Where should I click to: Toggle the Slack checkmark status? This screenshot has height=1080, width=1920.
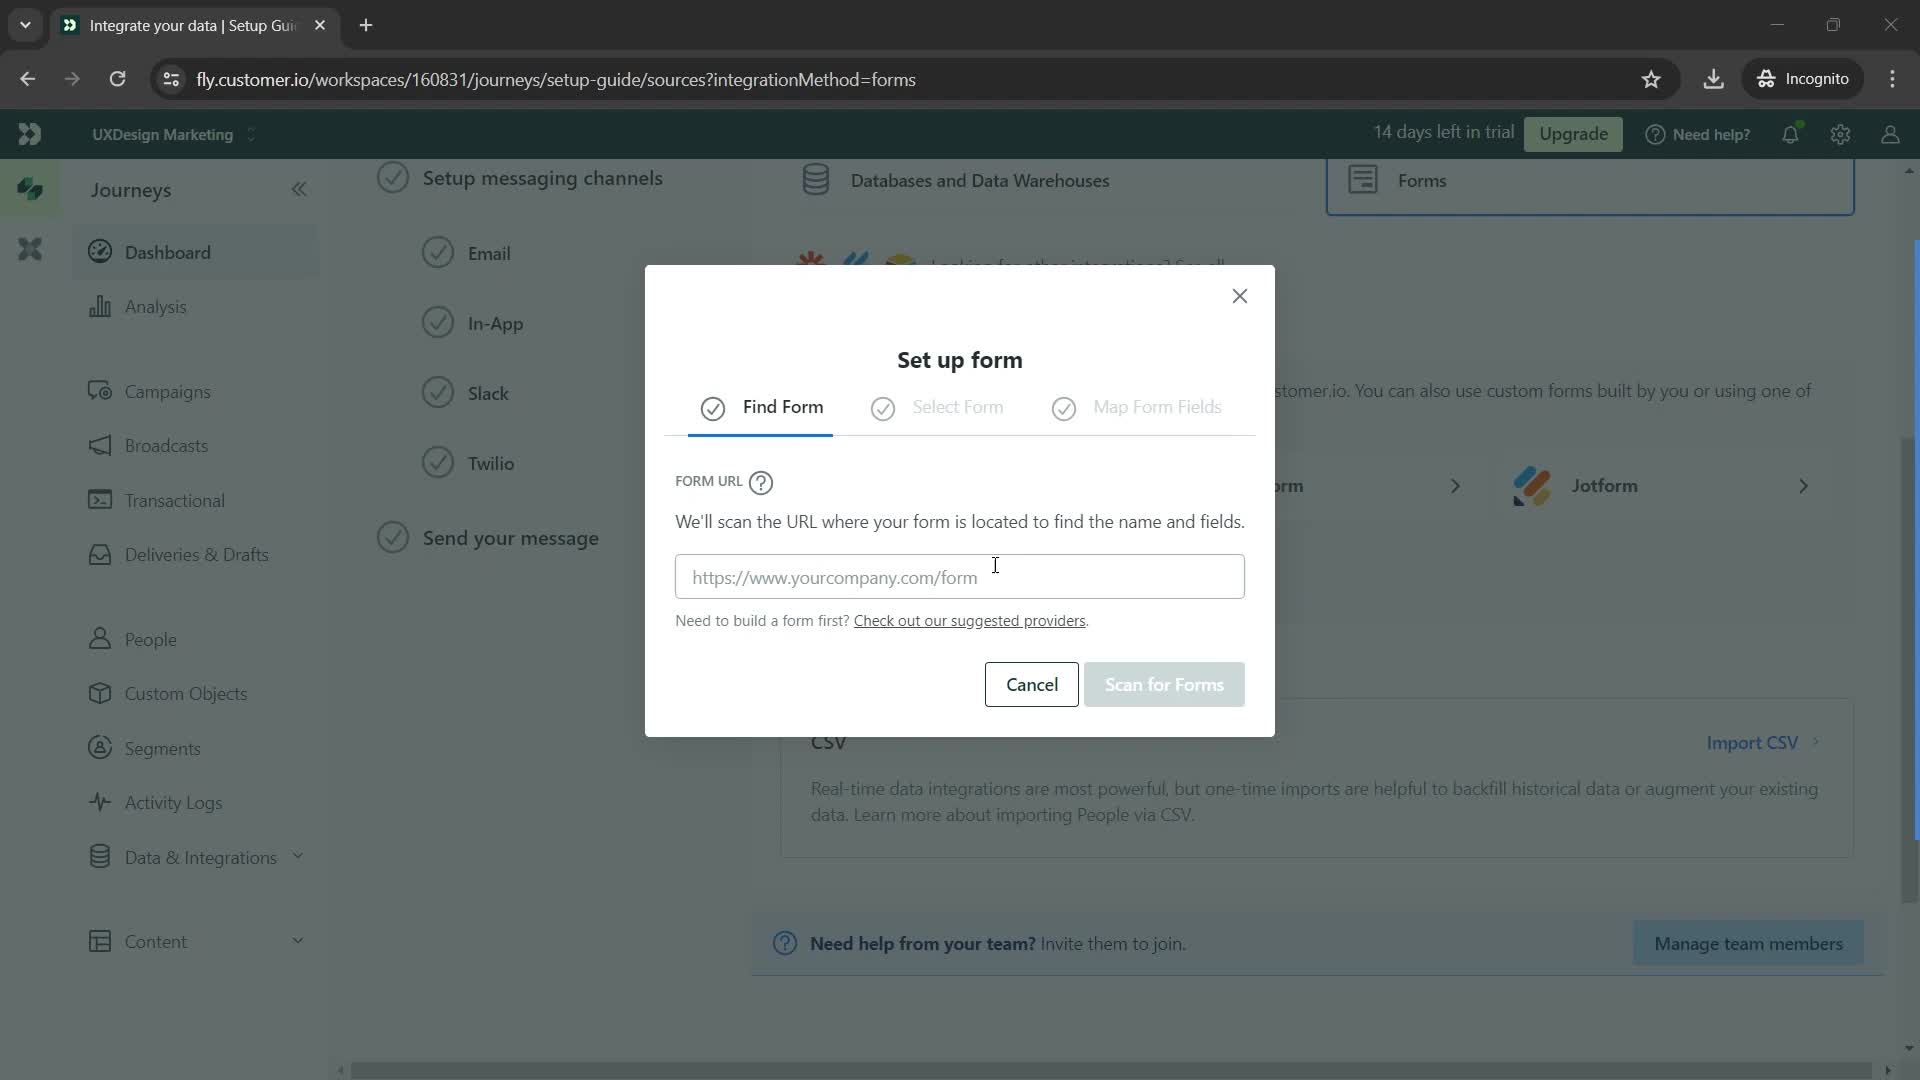(439, 393)
